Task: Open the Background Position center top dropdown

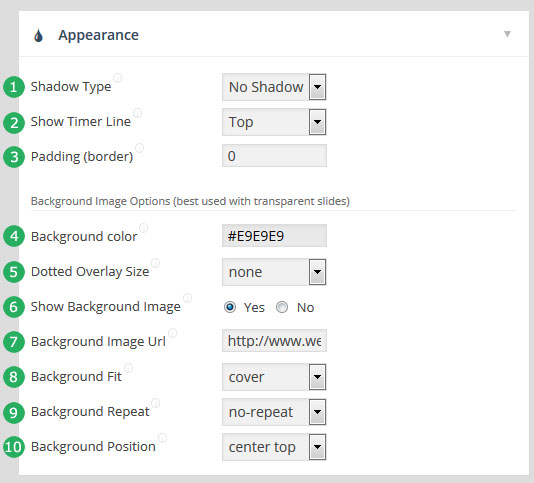Action: 274,447
